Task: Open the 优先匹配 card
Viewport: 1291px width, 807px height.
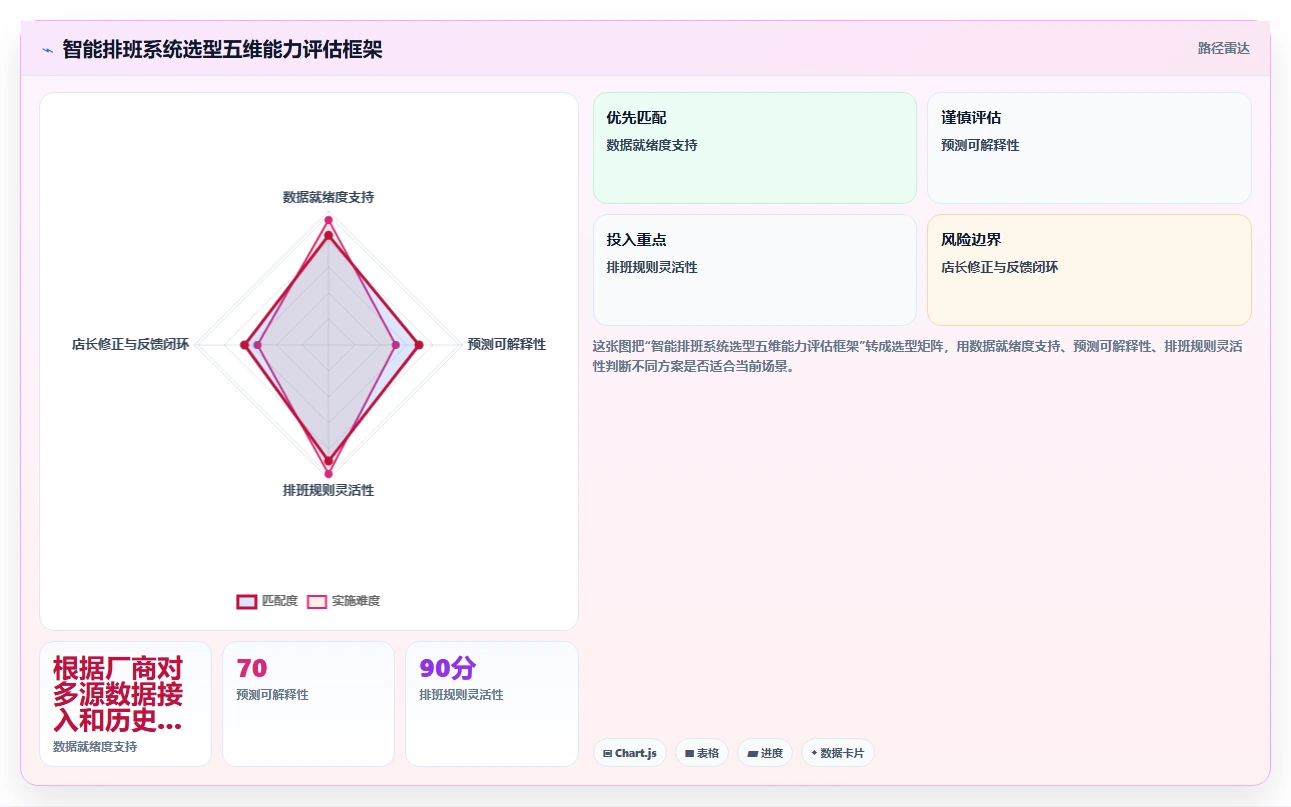Action: [754, 148]
